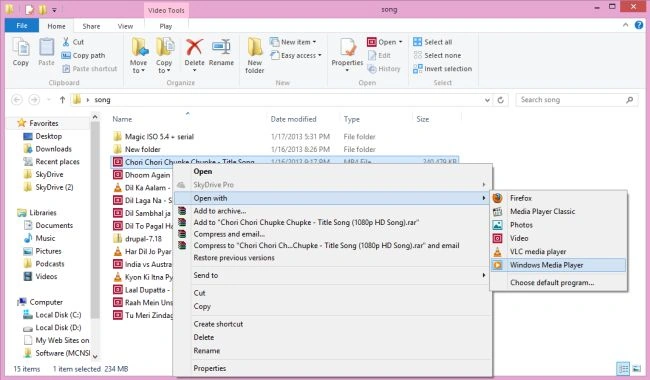Click the Cut scissors icon
This screenshot has width=650, height=380.
click(x=66, y=42)
